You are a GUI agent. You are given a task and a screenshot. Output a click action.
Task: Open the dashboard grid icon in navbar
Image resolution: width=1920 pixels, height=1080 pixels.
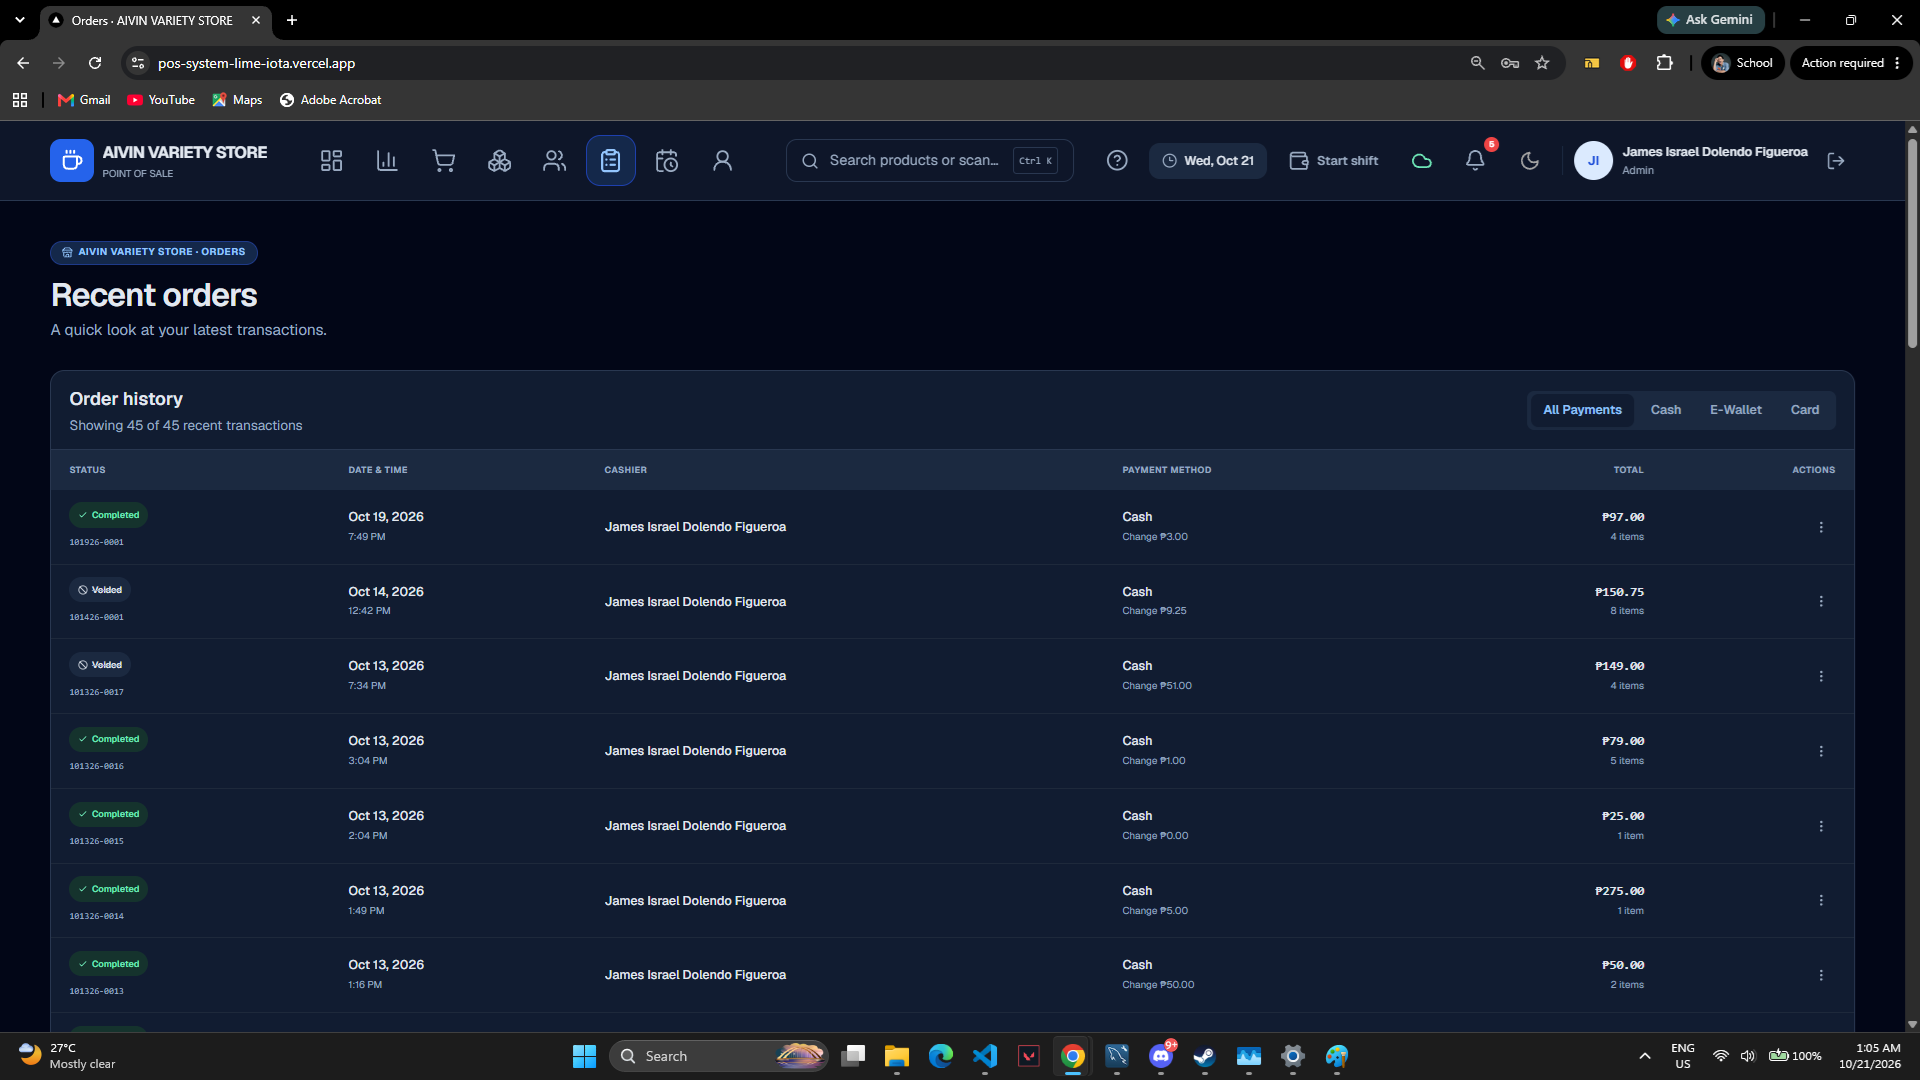(331, 161)
